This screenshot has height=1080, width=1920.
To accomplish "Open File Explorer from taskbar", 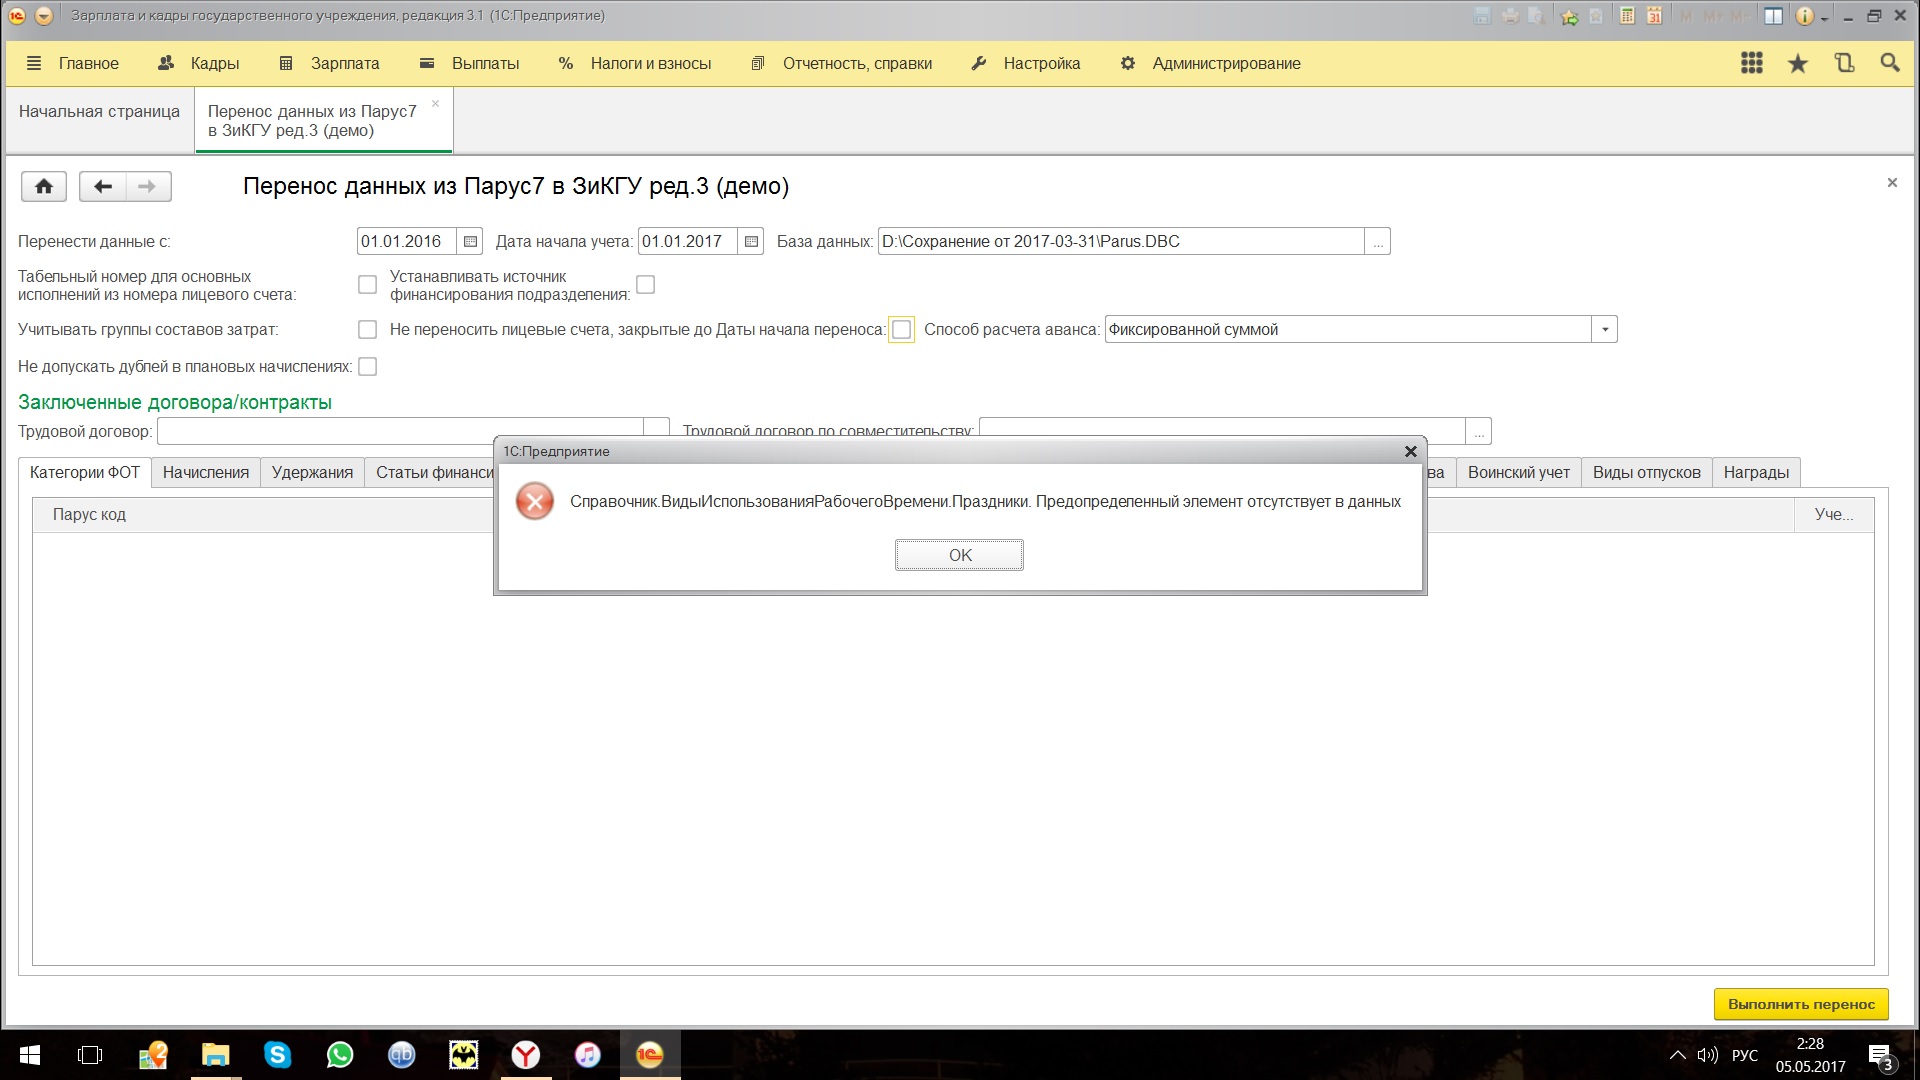I will (x=215, y=1055).
